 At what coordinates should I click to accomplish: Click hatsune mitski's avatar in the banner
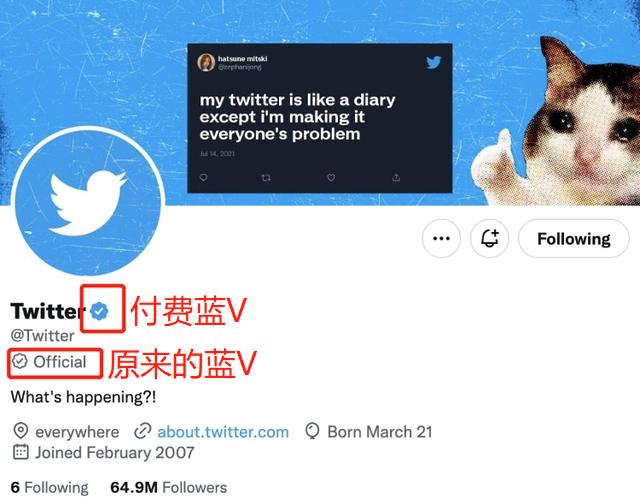click(x=206, y=62)
